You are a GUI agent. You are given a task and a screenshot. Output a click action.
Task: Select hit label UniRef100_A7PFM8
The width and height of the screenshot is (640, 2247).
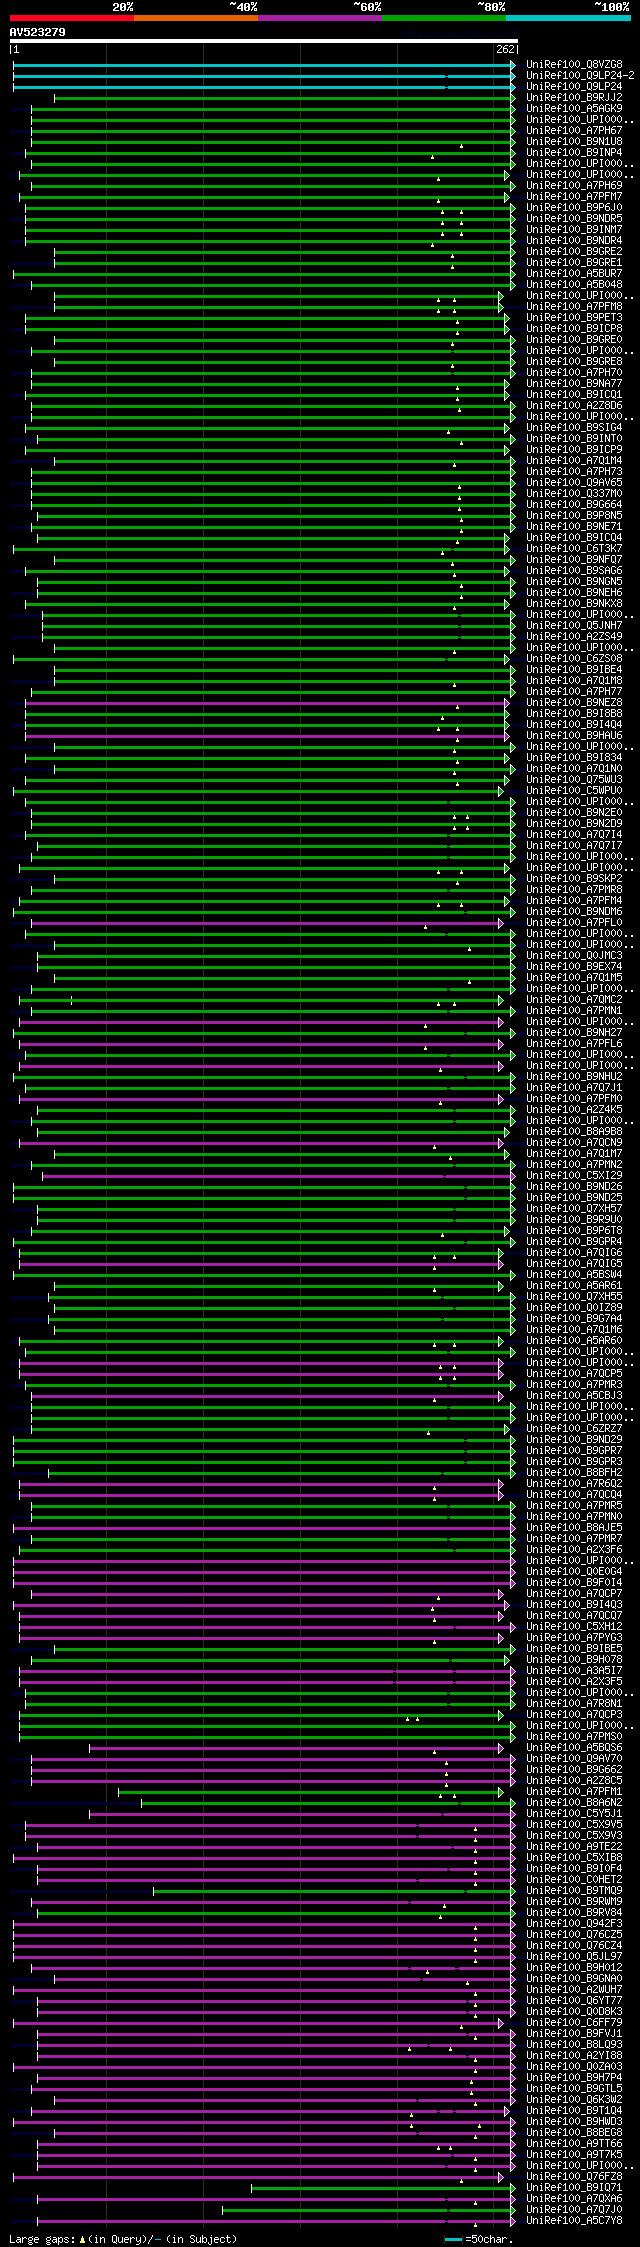point(574,307)
